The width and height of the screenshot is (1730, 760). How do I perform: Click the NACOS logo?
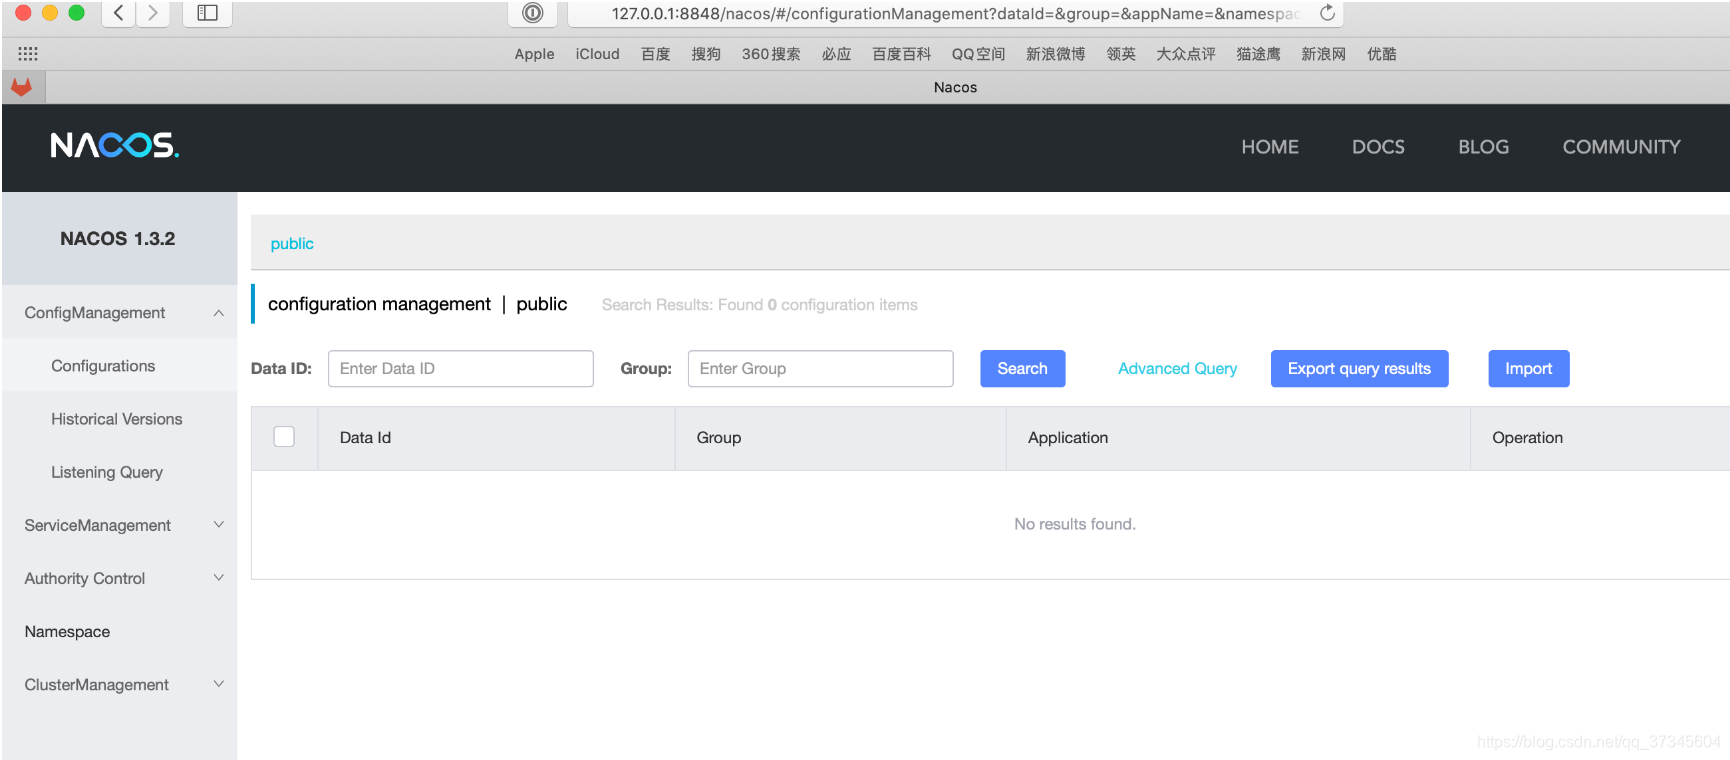[115, 146]
